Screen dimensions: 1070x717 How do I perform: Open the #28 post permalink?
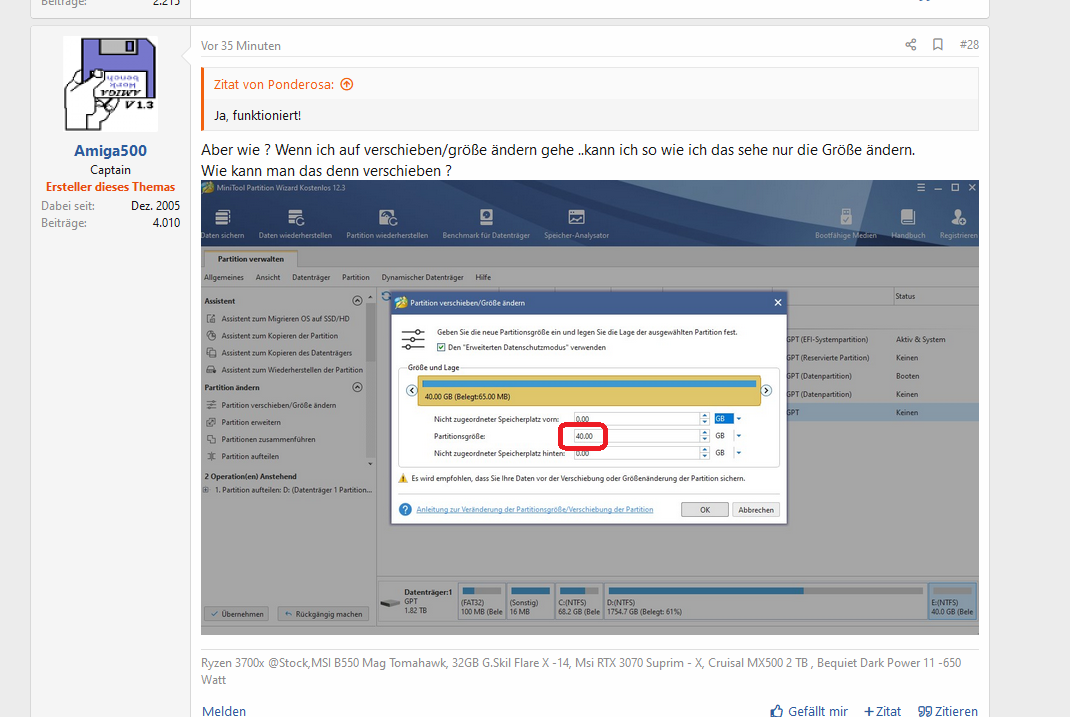(x=969, y=44)
